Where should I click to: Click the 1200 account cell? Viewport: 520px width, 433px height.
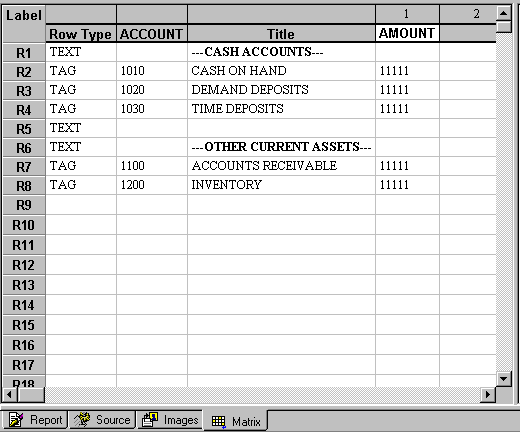click(x=152, y=185)
